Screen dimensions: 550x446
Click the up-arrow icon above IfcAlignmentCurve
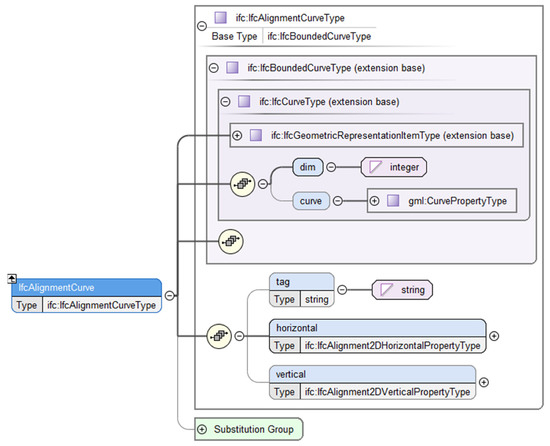pos(12,278)
